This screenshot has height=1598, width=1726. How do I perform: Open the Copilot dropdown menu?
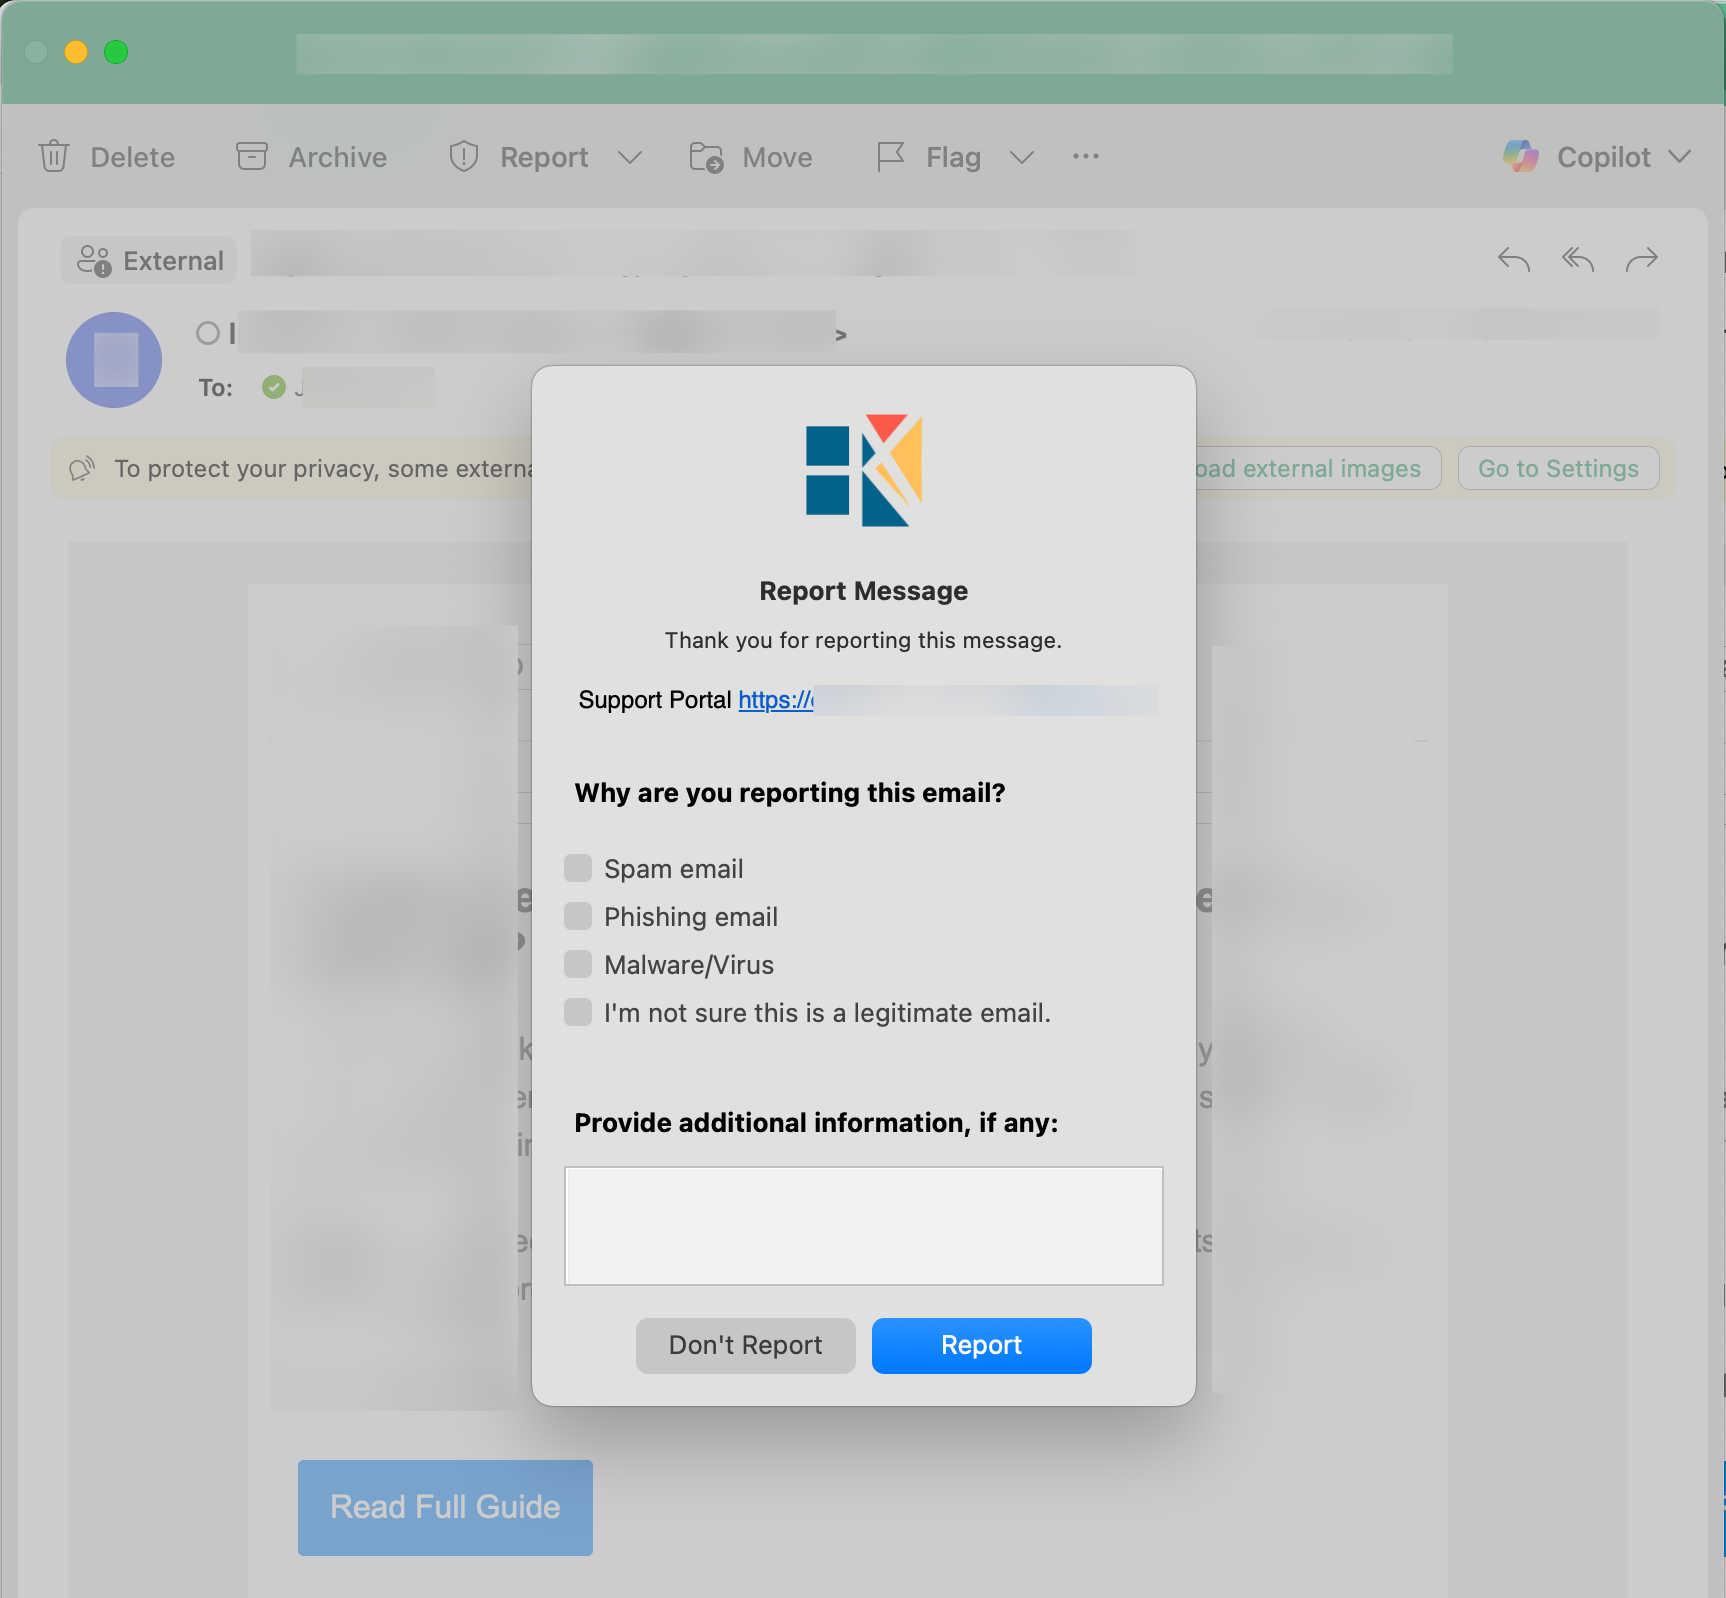click(x=1680, y=157)
